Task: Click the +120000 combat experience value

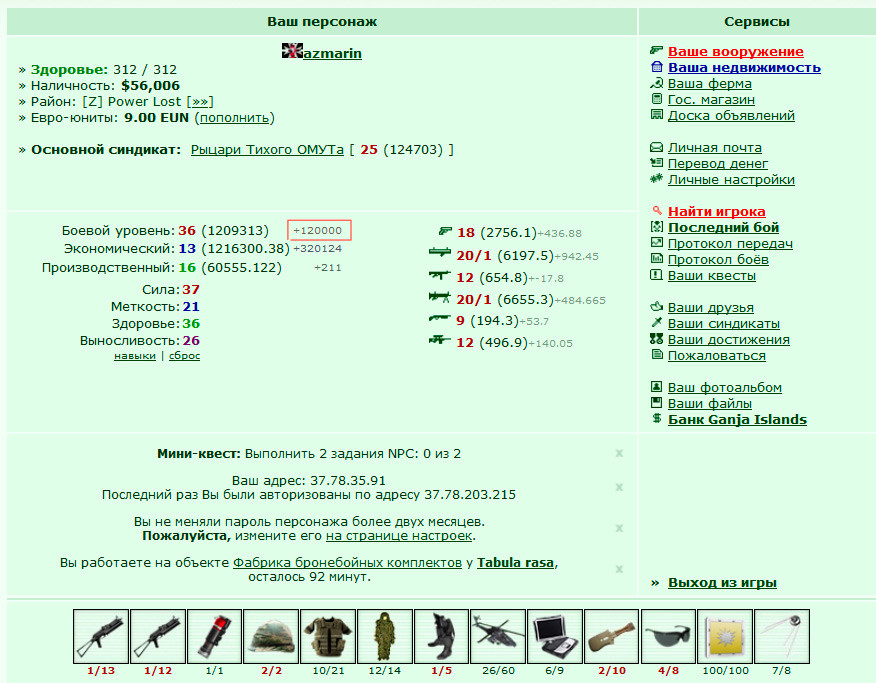Action: click(319, 230)
